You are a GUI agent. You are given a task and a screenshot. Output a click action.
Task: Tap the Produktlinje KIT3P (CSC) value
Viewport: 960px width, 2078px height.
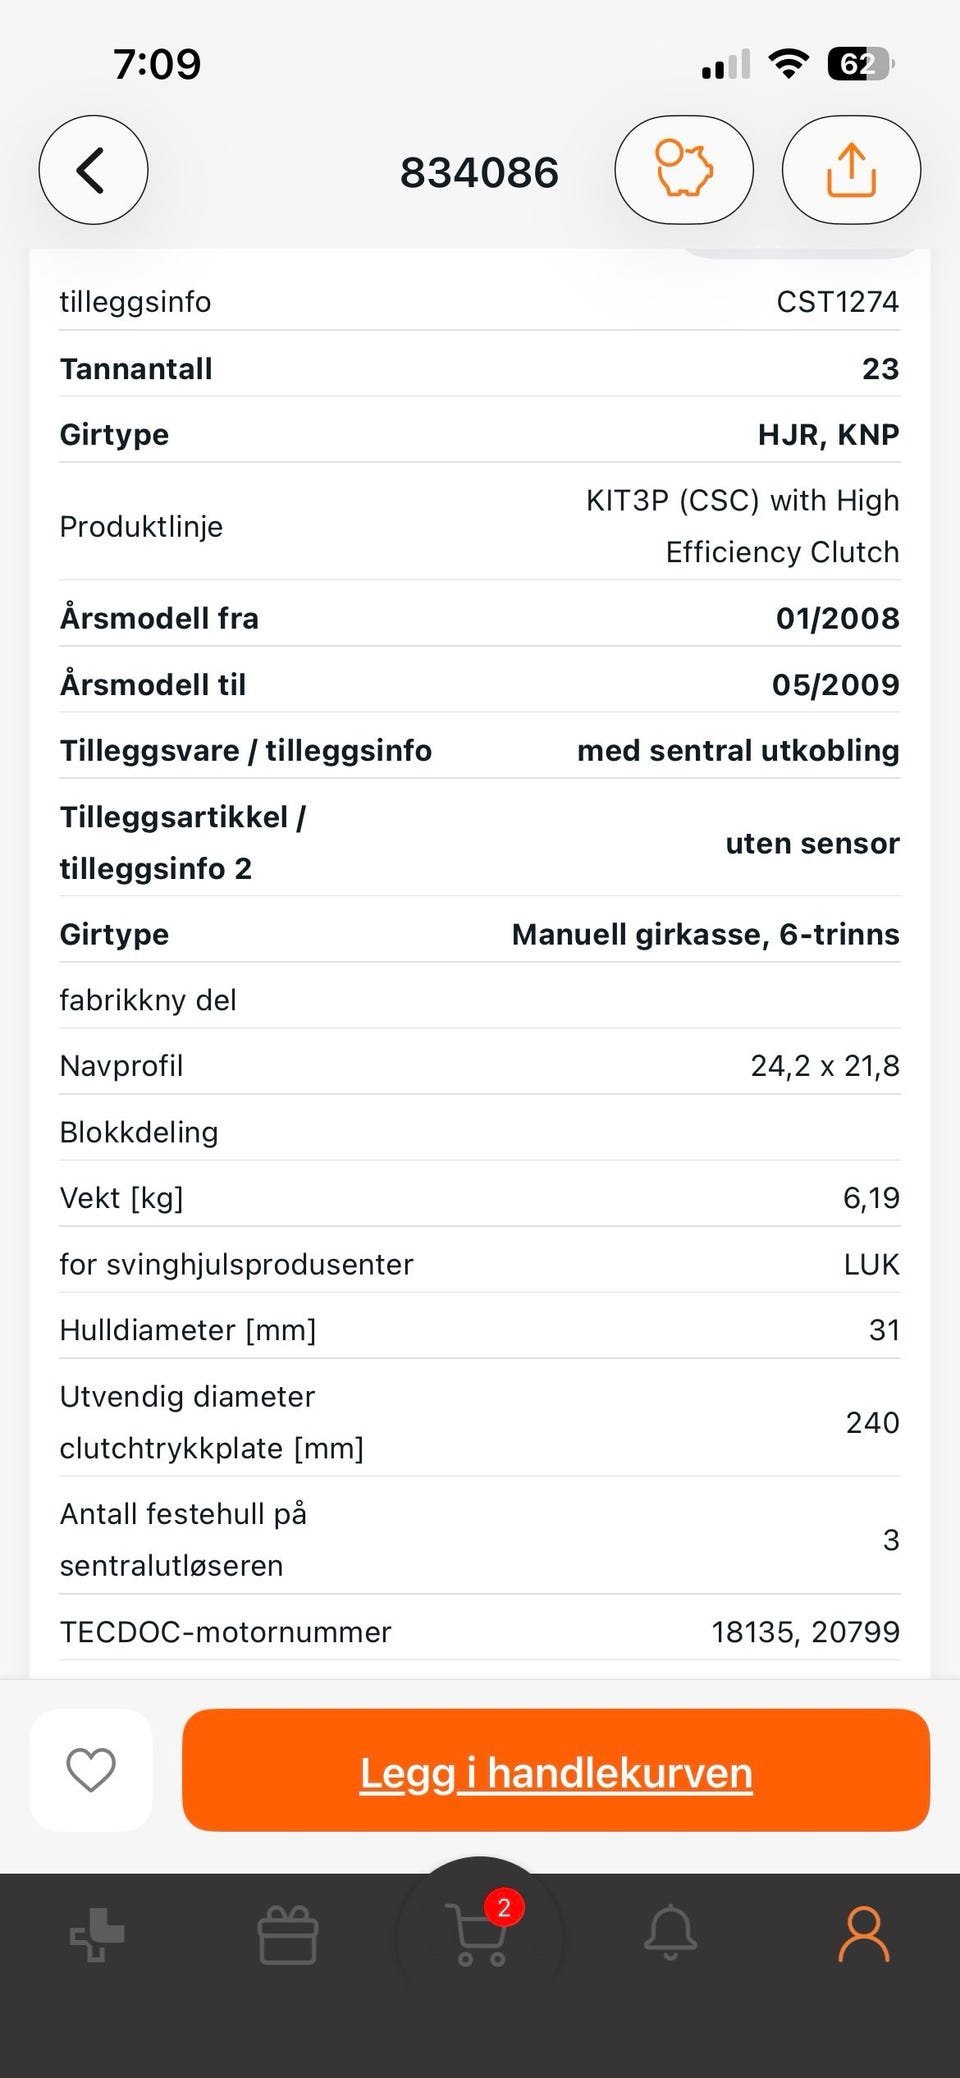coord(742,526)
